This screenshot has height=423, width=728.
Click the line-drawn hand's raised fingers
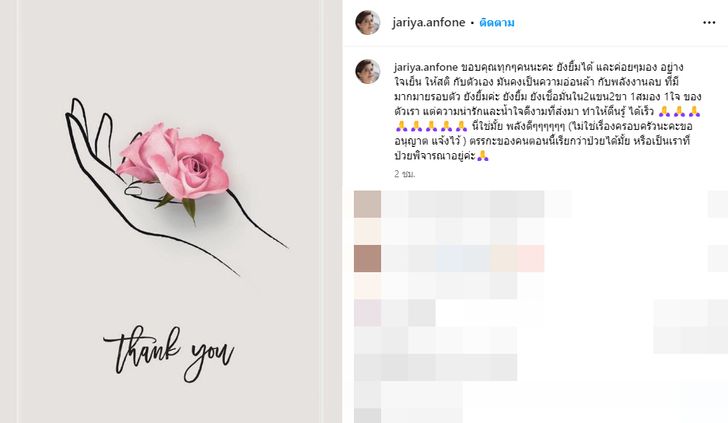(x=88, y=125)
